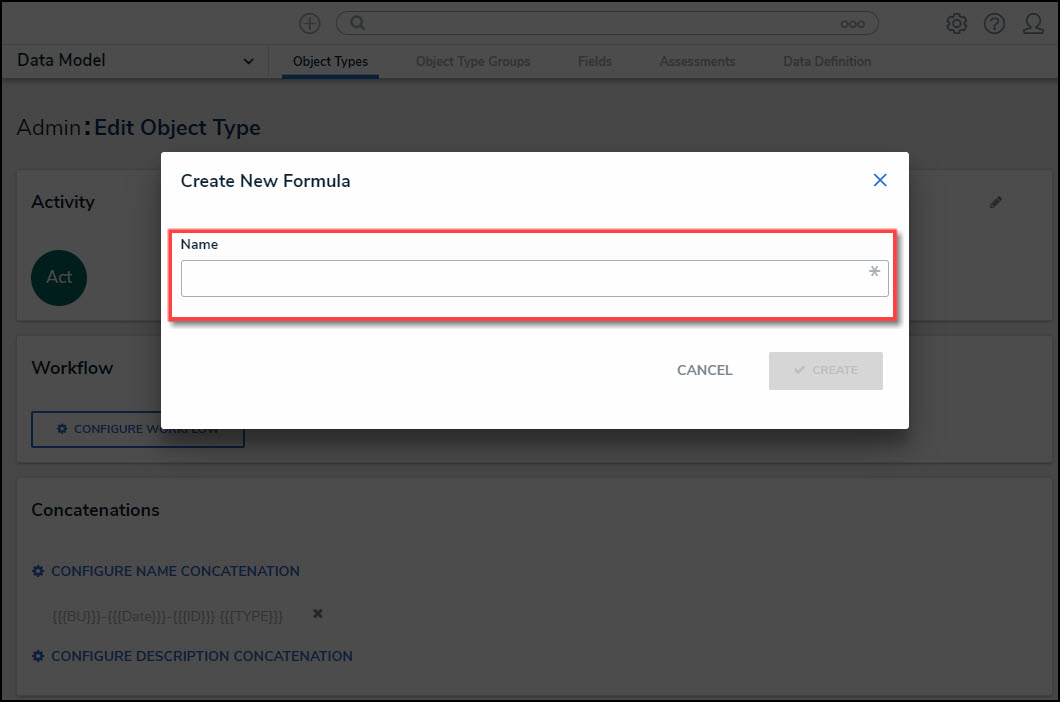Open Configure Description Concatenation link

coord(201,656)
